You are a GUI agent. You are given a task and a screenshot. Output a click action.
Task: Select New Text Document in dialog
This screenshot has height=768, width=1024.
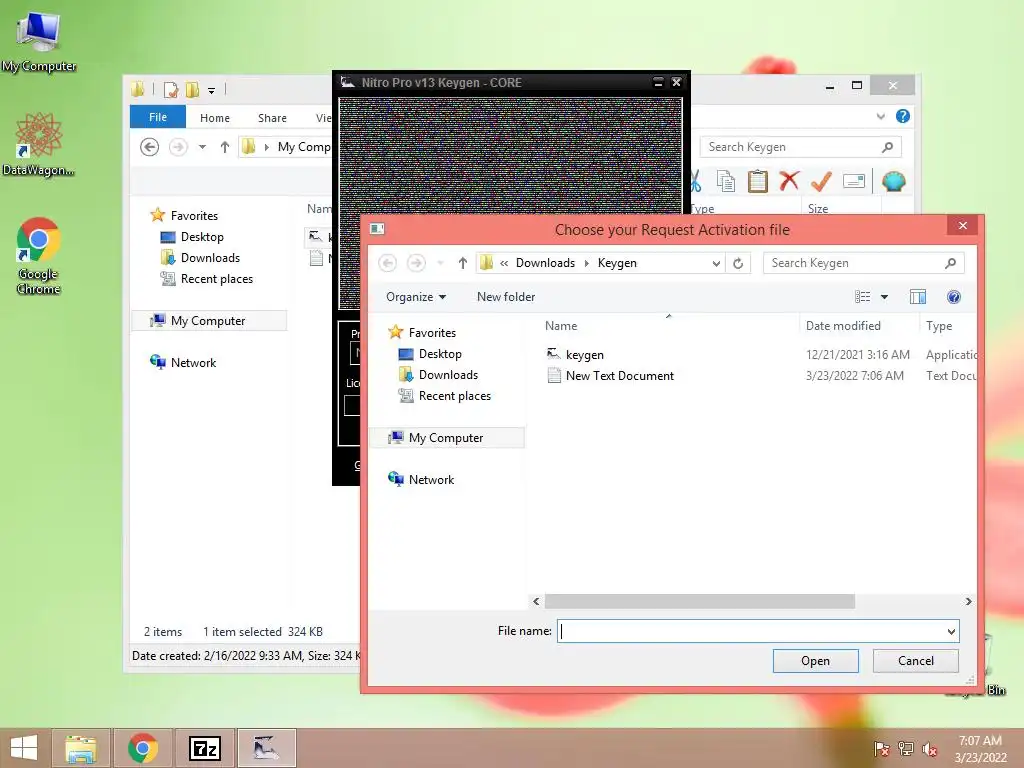tap(620, 376)
